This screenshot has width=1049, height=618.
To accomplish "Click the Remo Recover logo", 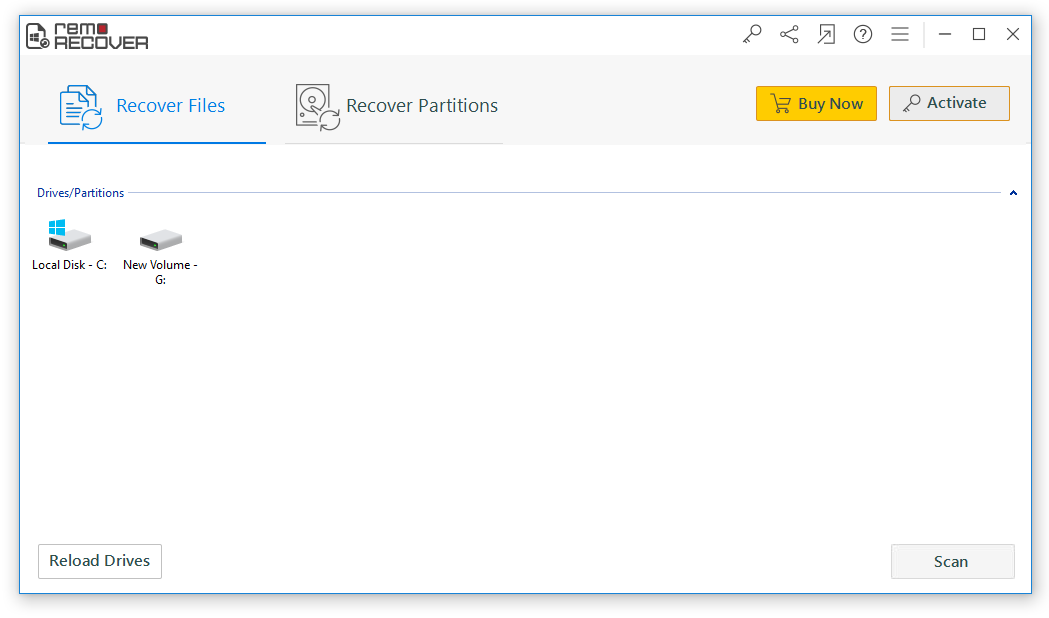I will tap(87, 36).
